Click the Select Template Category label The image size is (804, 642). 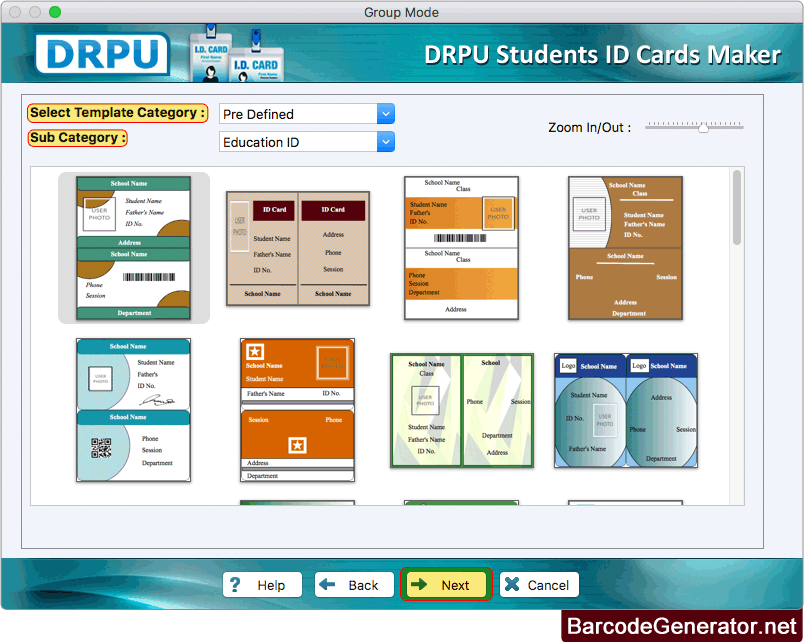coord(117,113)
